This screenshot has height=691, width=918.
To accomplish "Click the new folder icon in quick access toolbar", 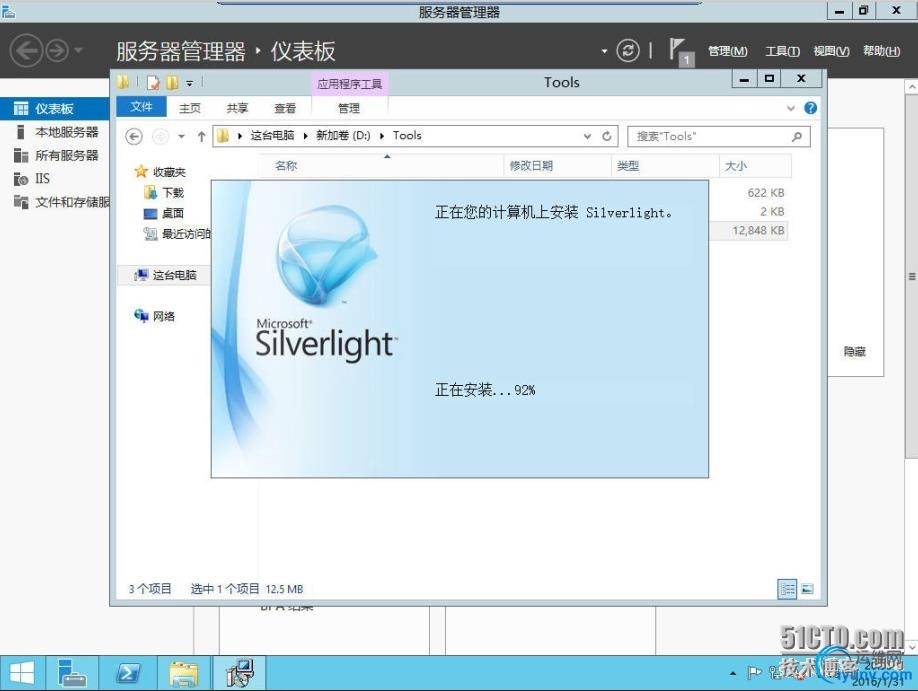I will 172,83.
